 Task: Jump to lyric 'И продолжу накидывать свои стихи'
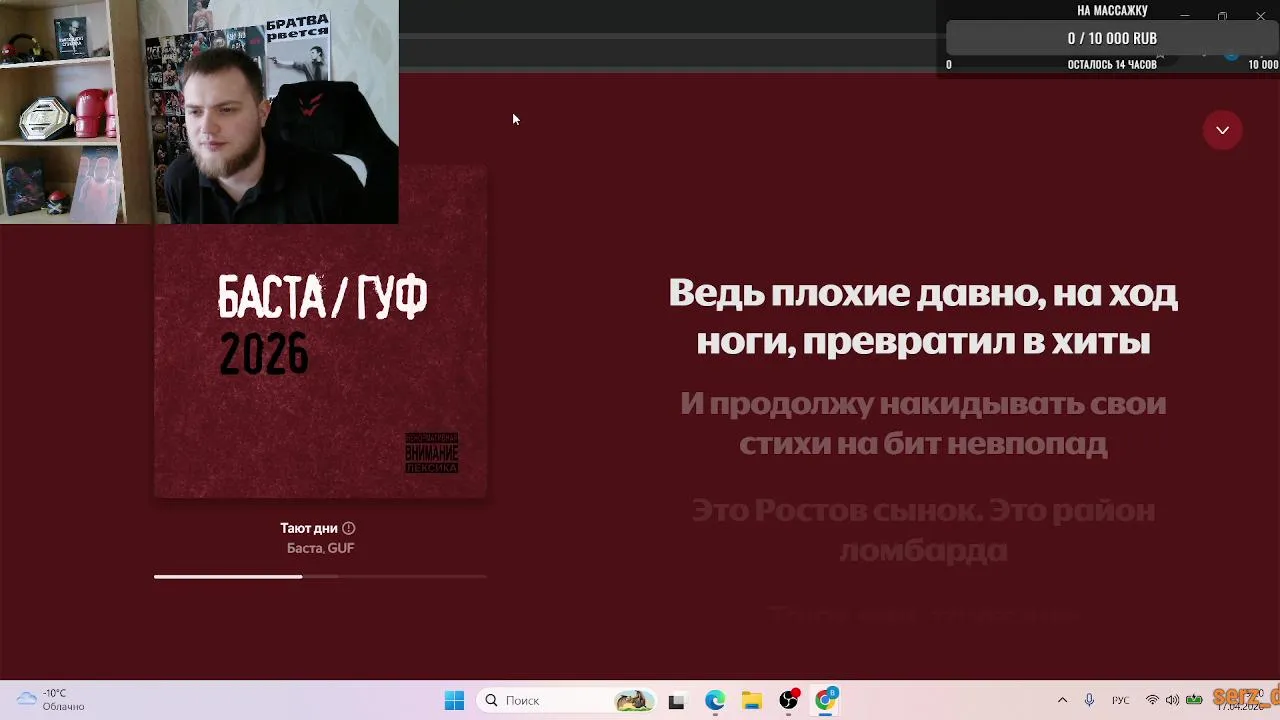pyautogui.click(x=923, y=423)
